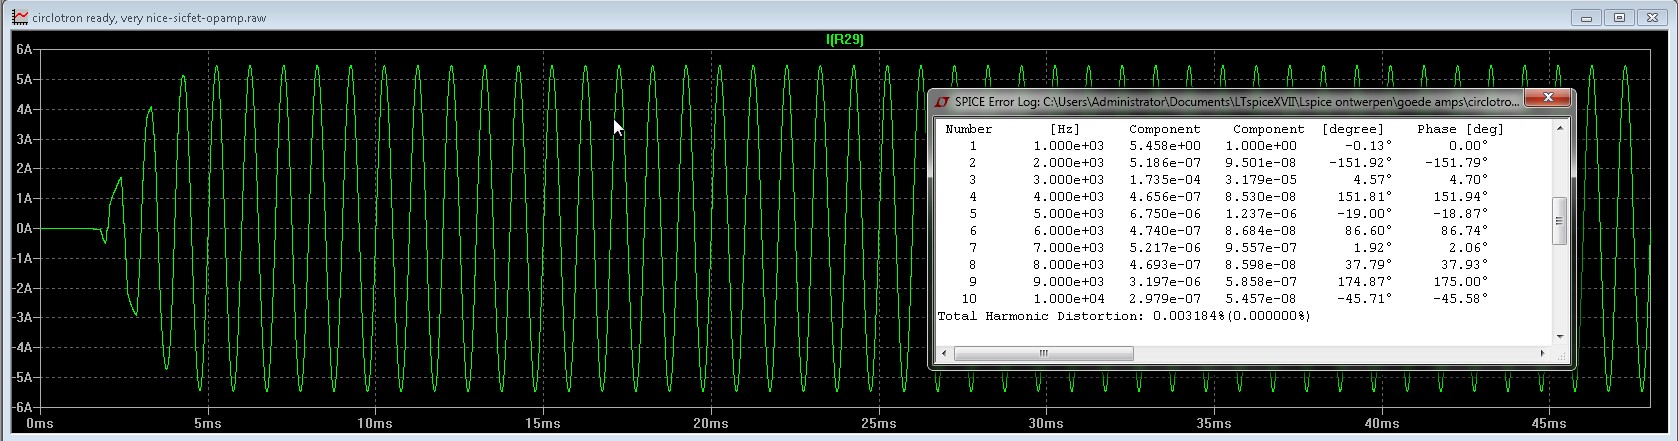
Task: Click harmonic 2 frequency 2.000e+03
Action: click(x=1068, y=163)
